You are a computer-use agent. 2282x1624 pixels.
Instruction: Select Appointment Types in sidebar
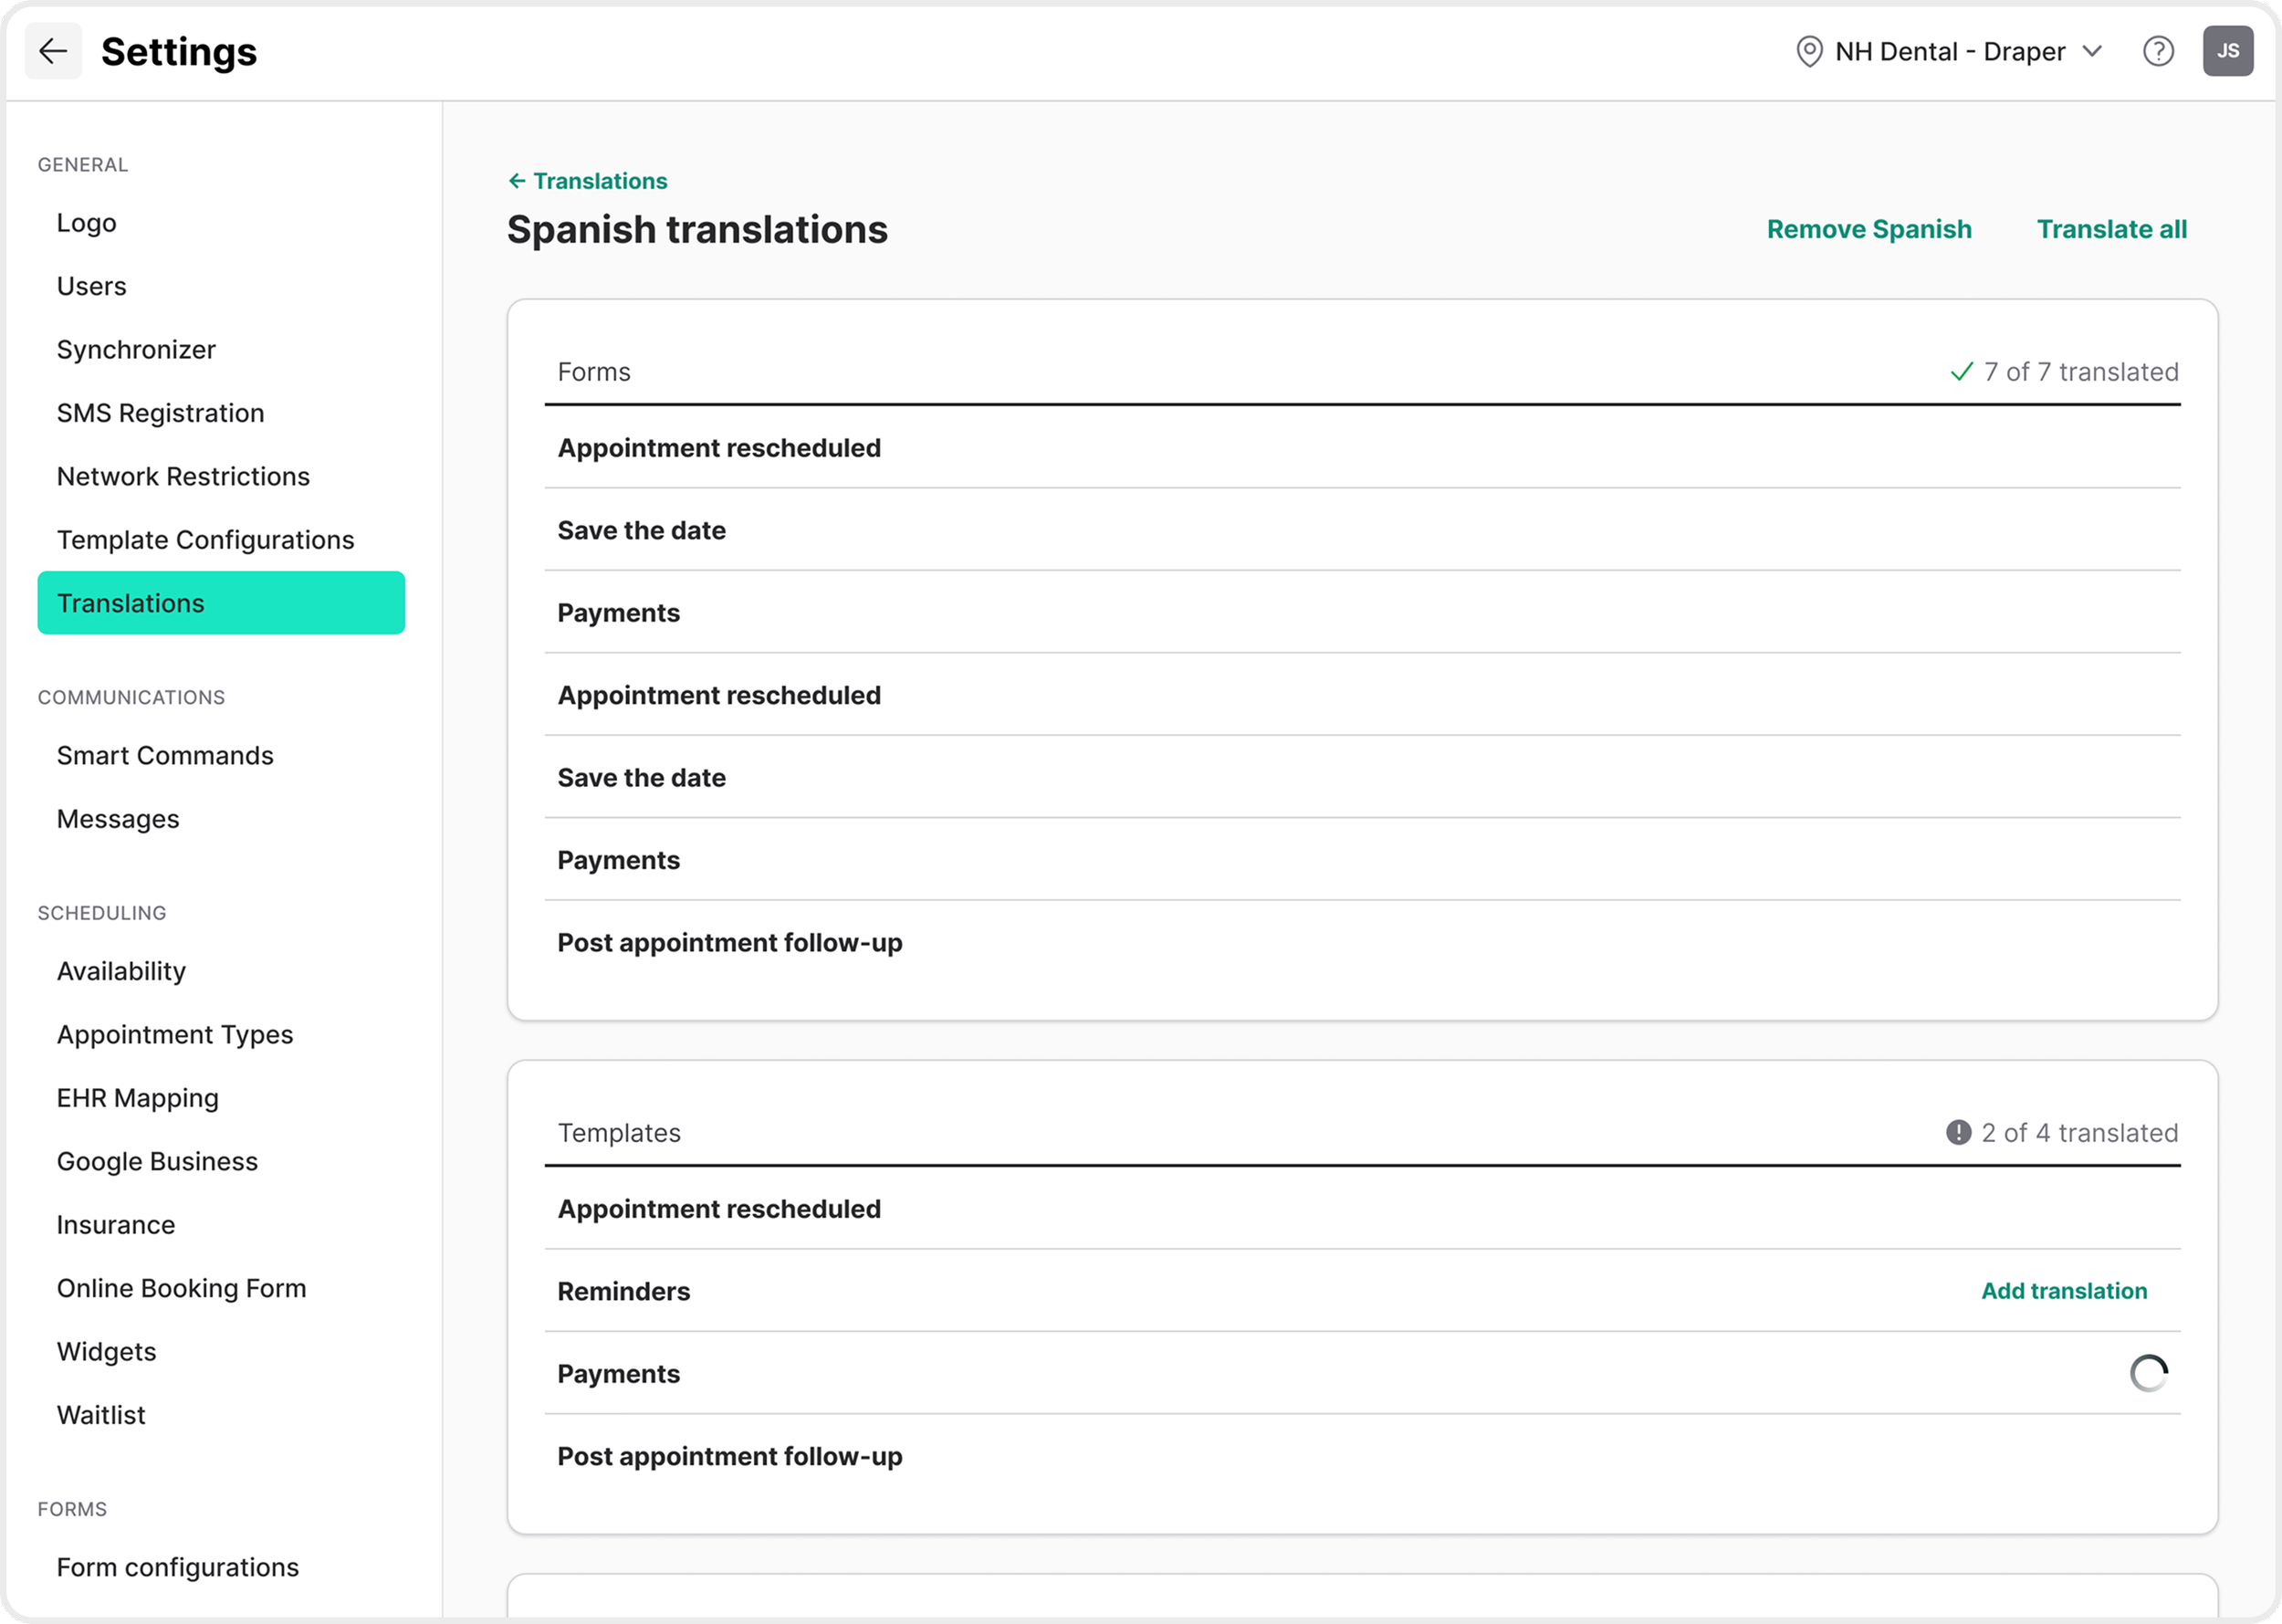tap(221, 1035)
